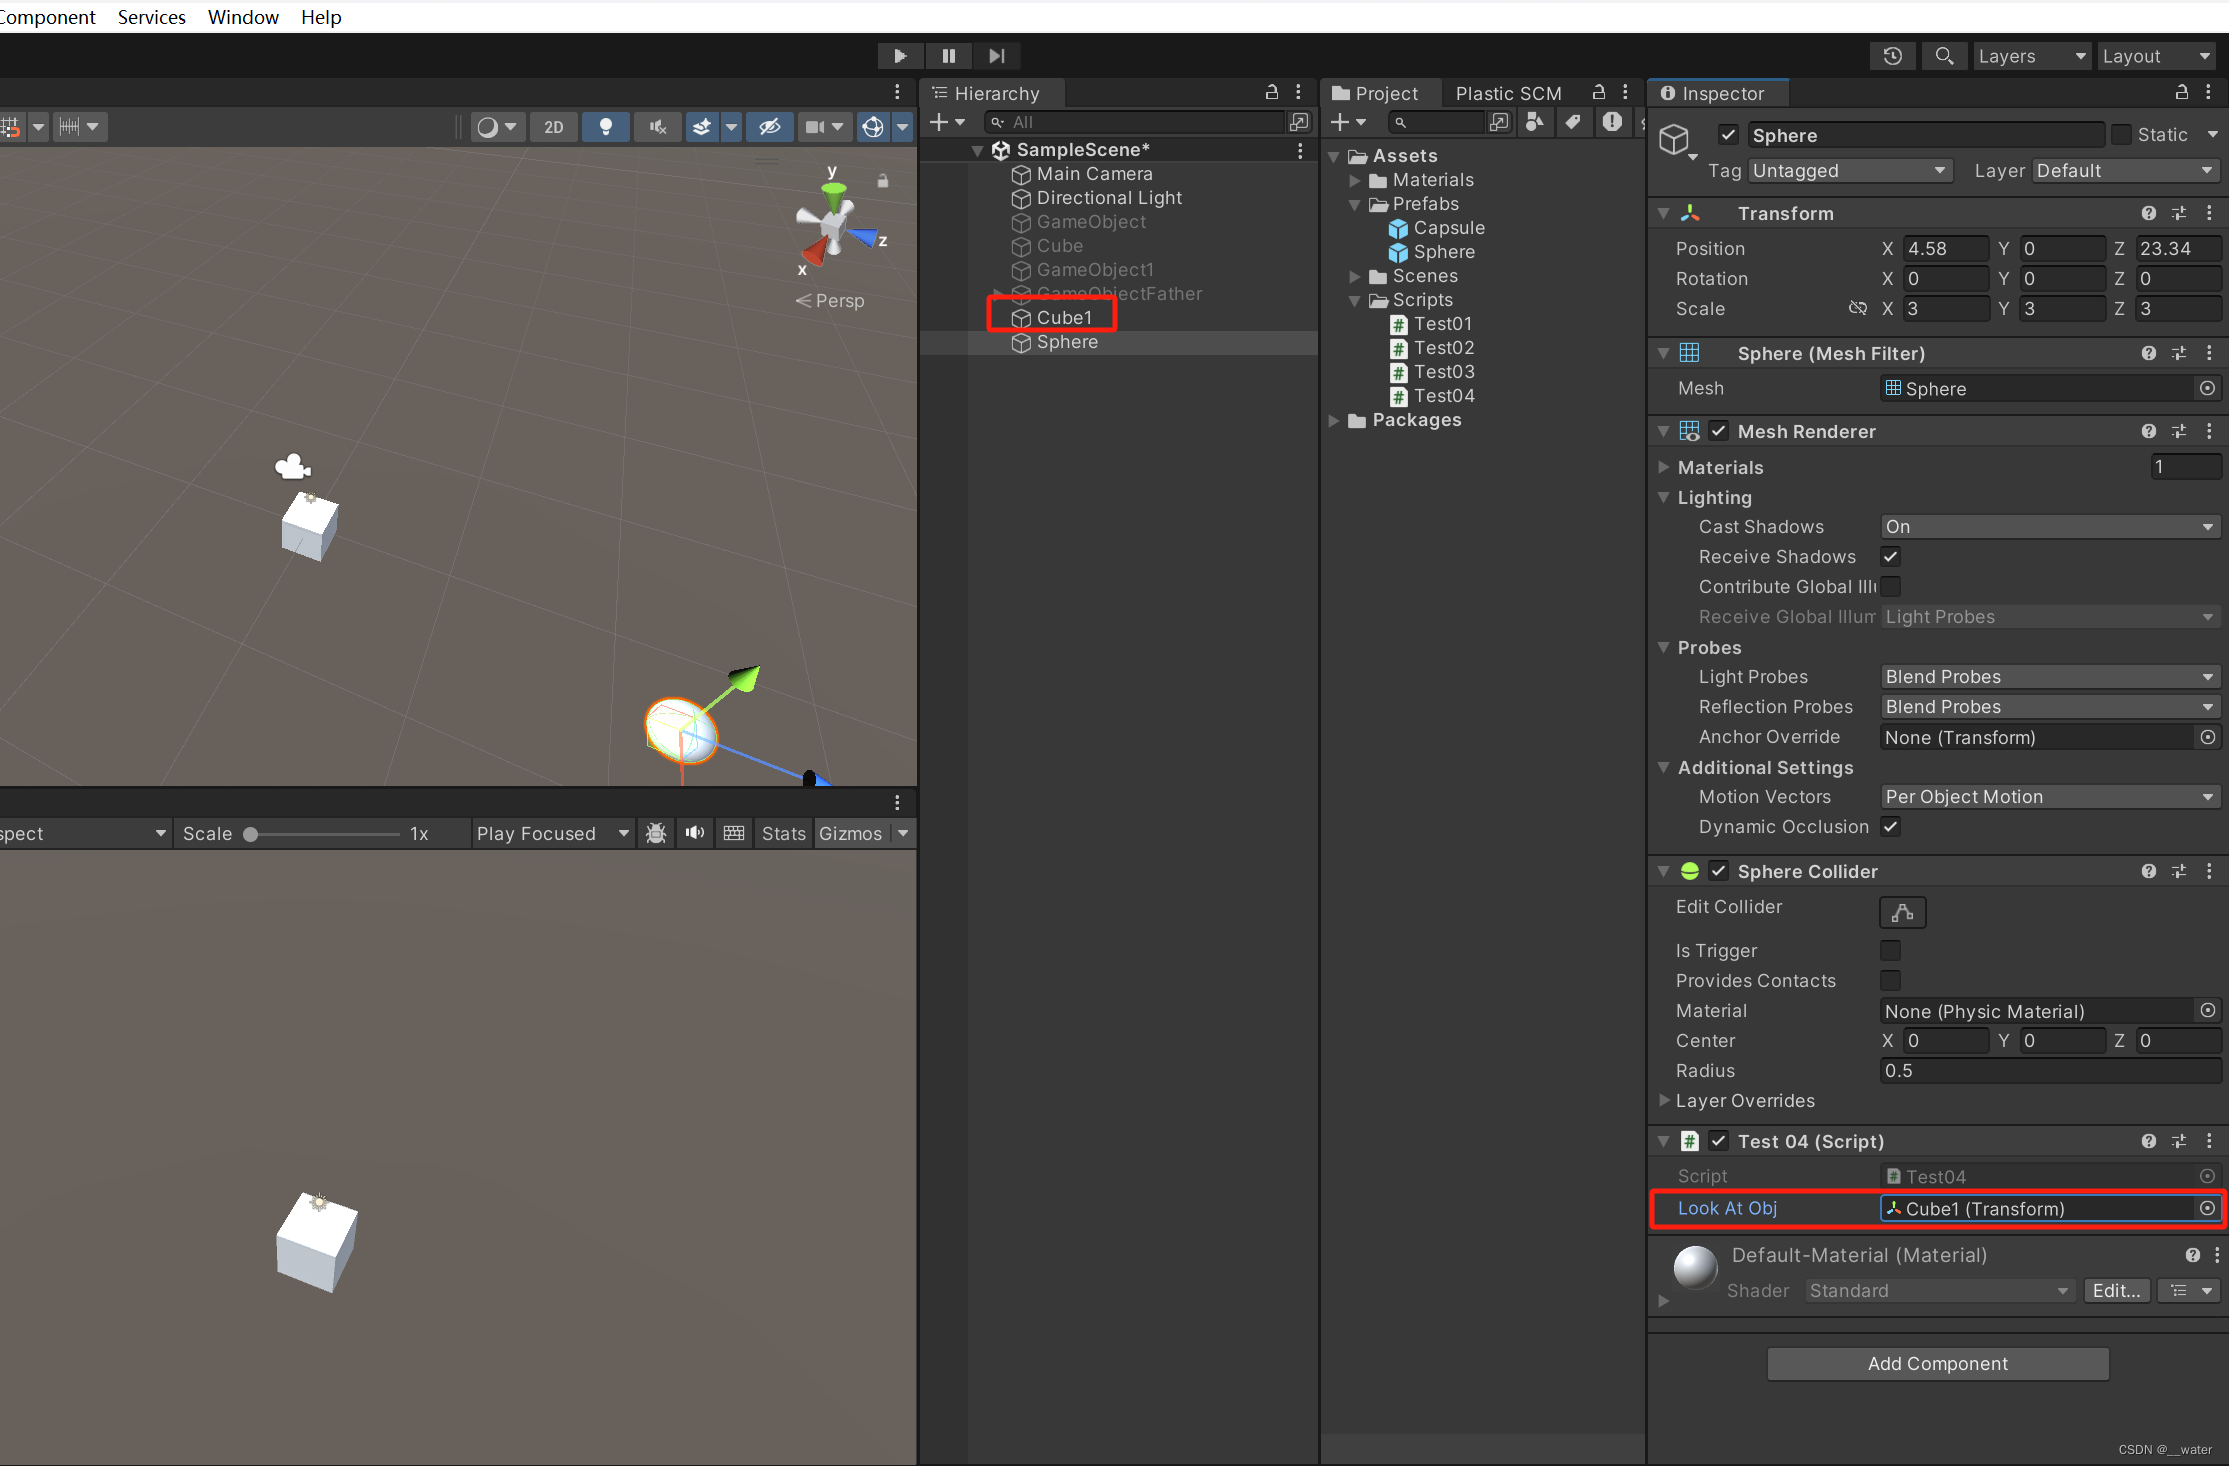Open Mesh object picker circle
The height and width of the screenshot is (1466, 2229).
[2207, 388]
